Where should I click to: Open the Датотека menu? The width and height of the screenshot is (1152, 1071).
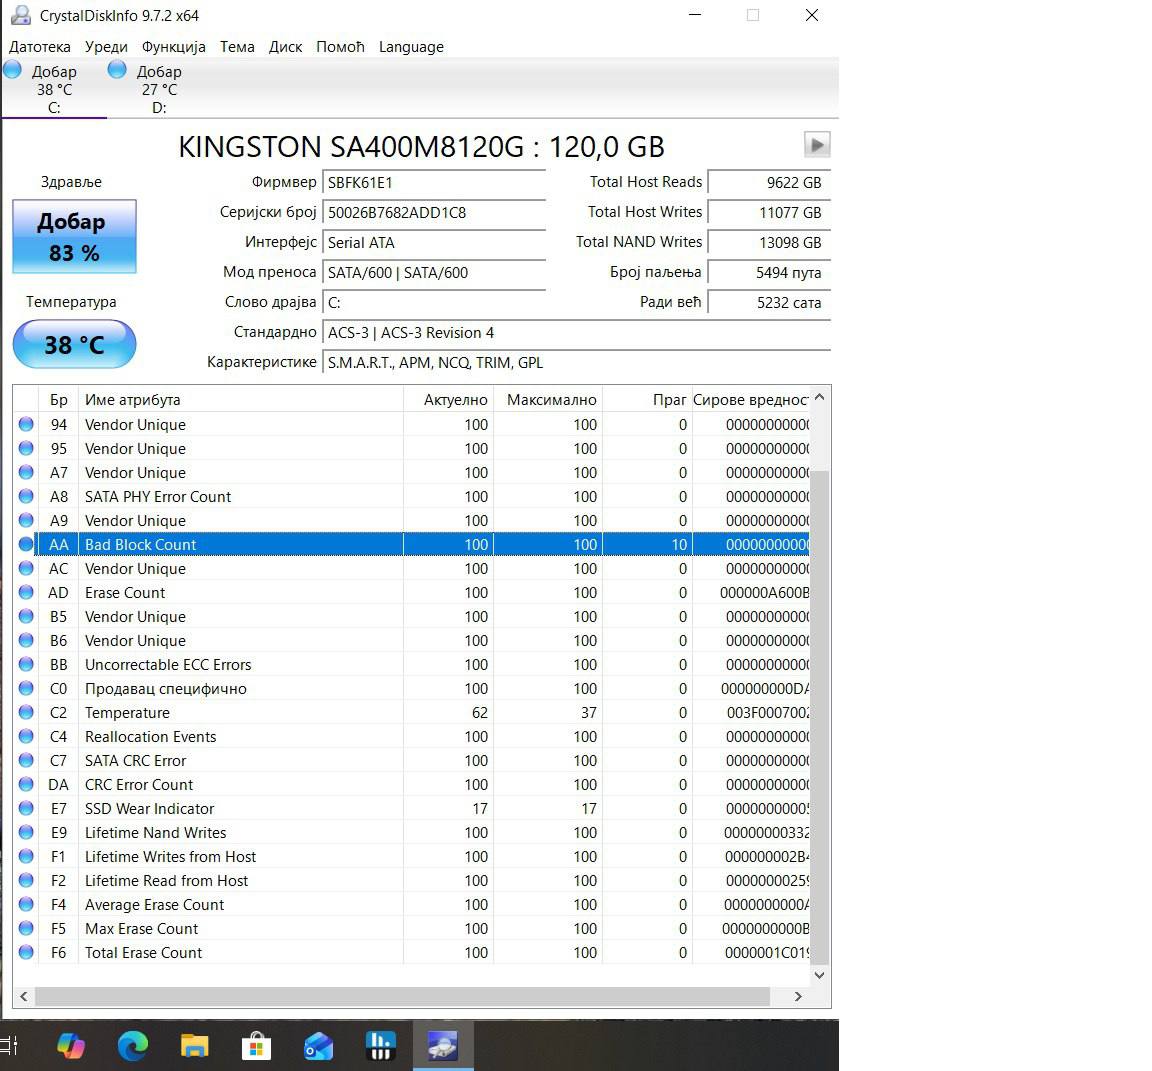(x=40, y=47)
